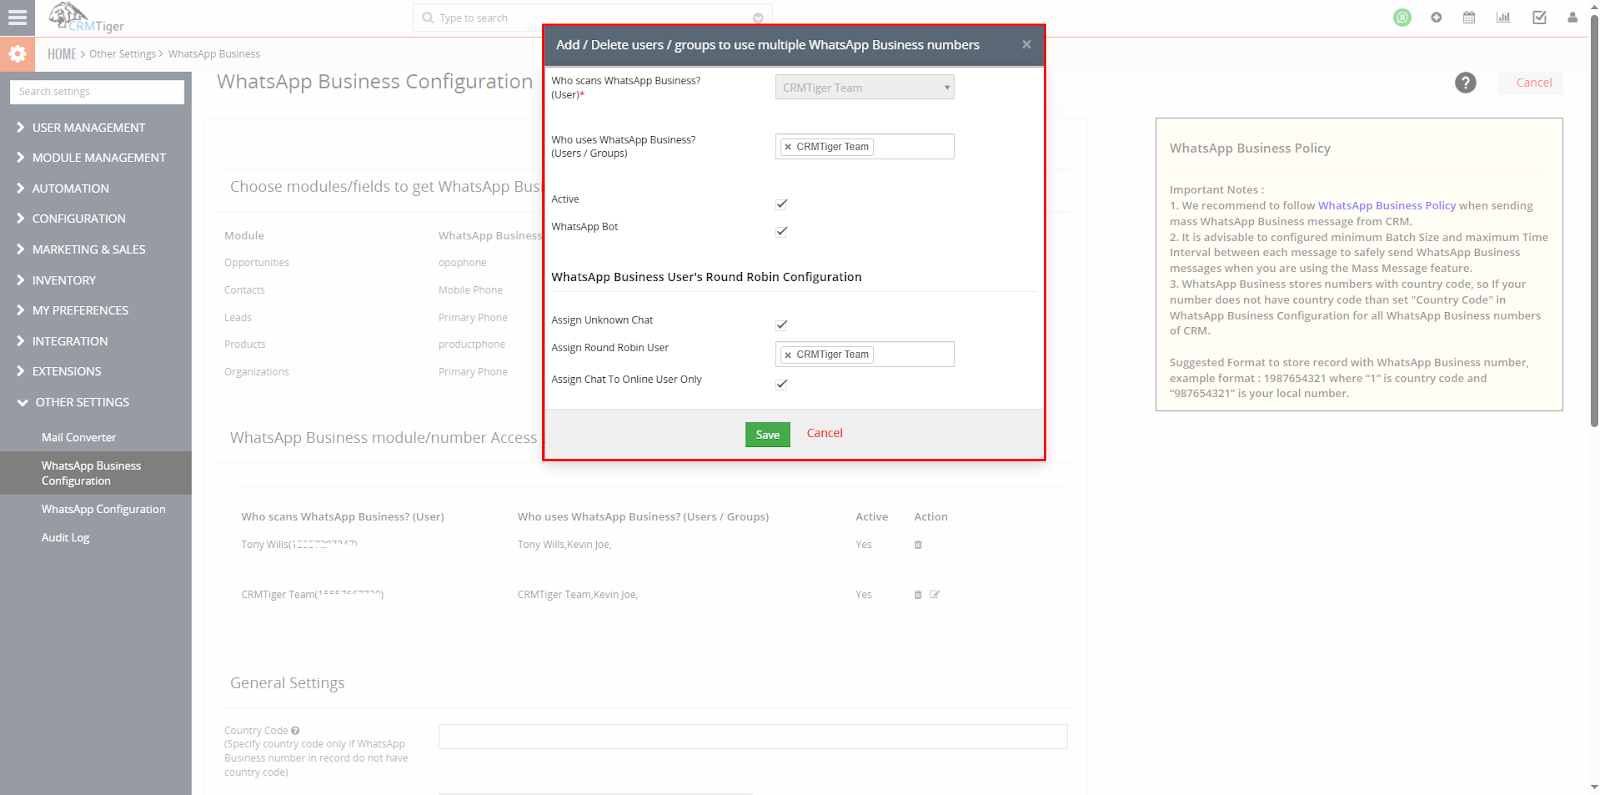Open WhatsApp Configuration menu item
Viewport: 1600px width, 795px height.
[103, 509]
